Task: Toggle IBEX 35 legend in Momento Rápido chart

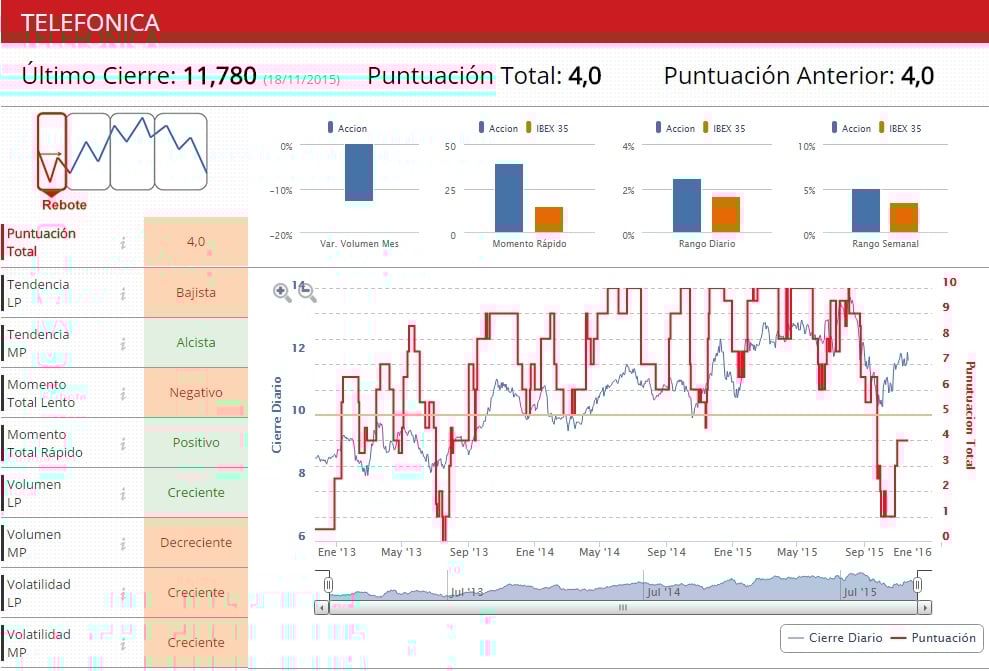Action: tap(547, 128)
